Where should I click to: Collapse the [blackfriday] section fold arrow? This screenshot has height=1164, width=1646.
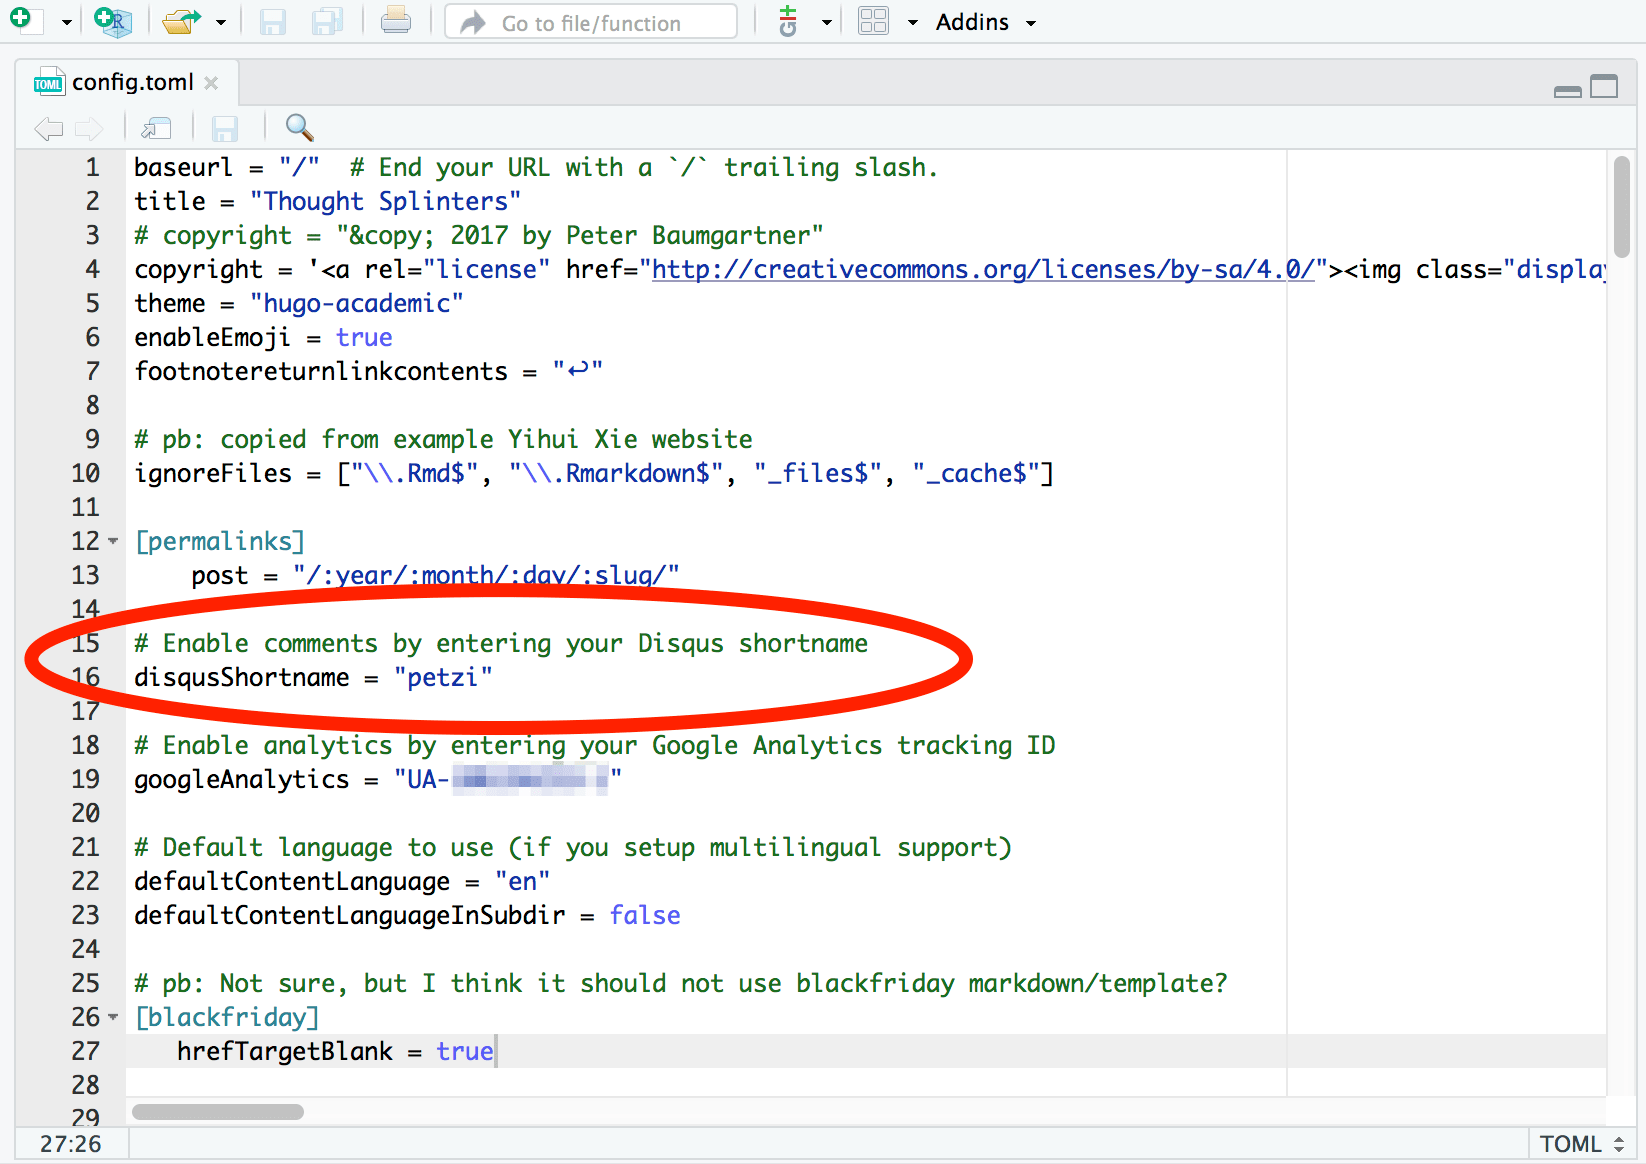(x=113, y=1017)
